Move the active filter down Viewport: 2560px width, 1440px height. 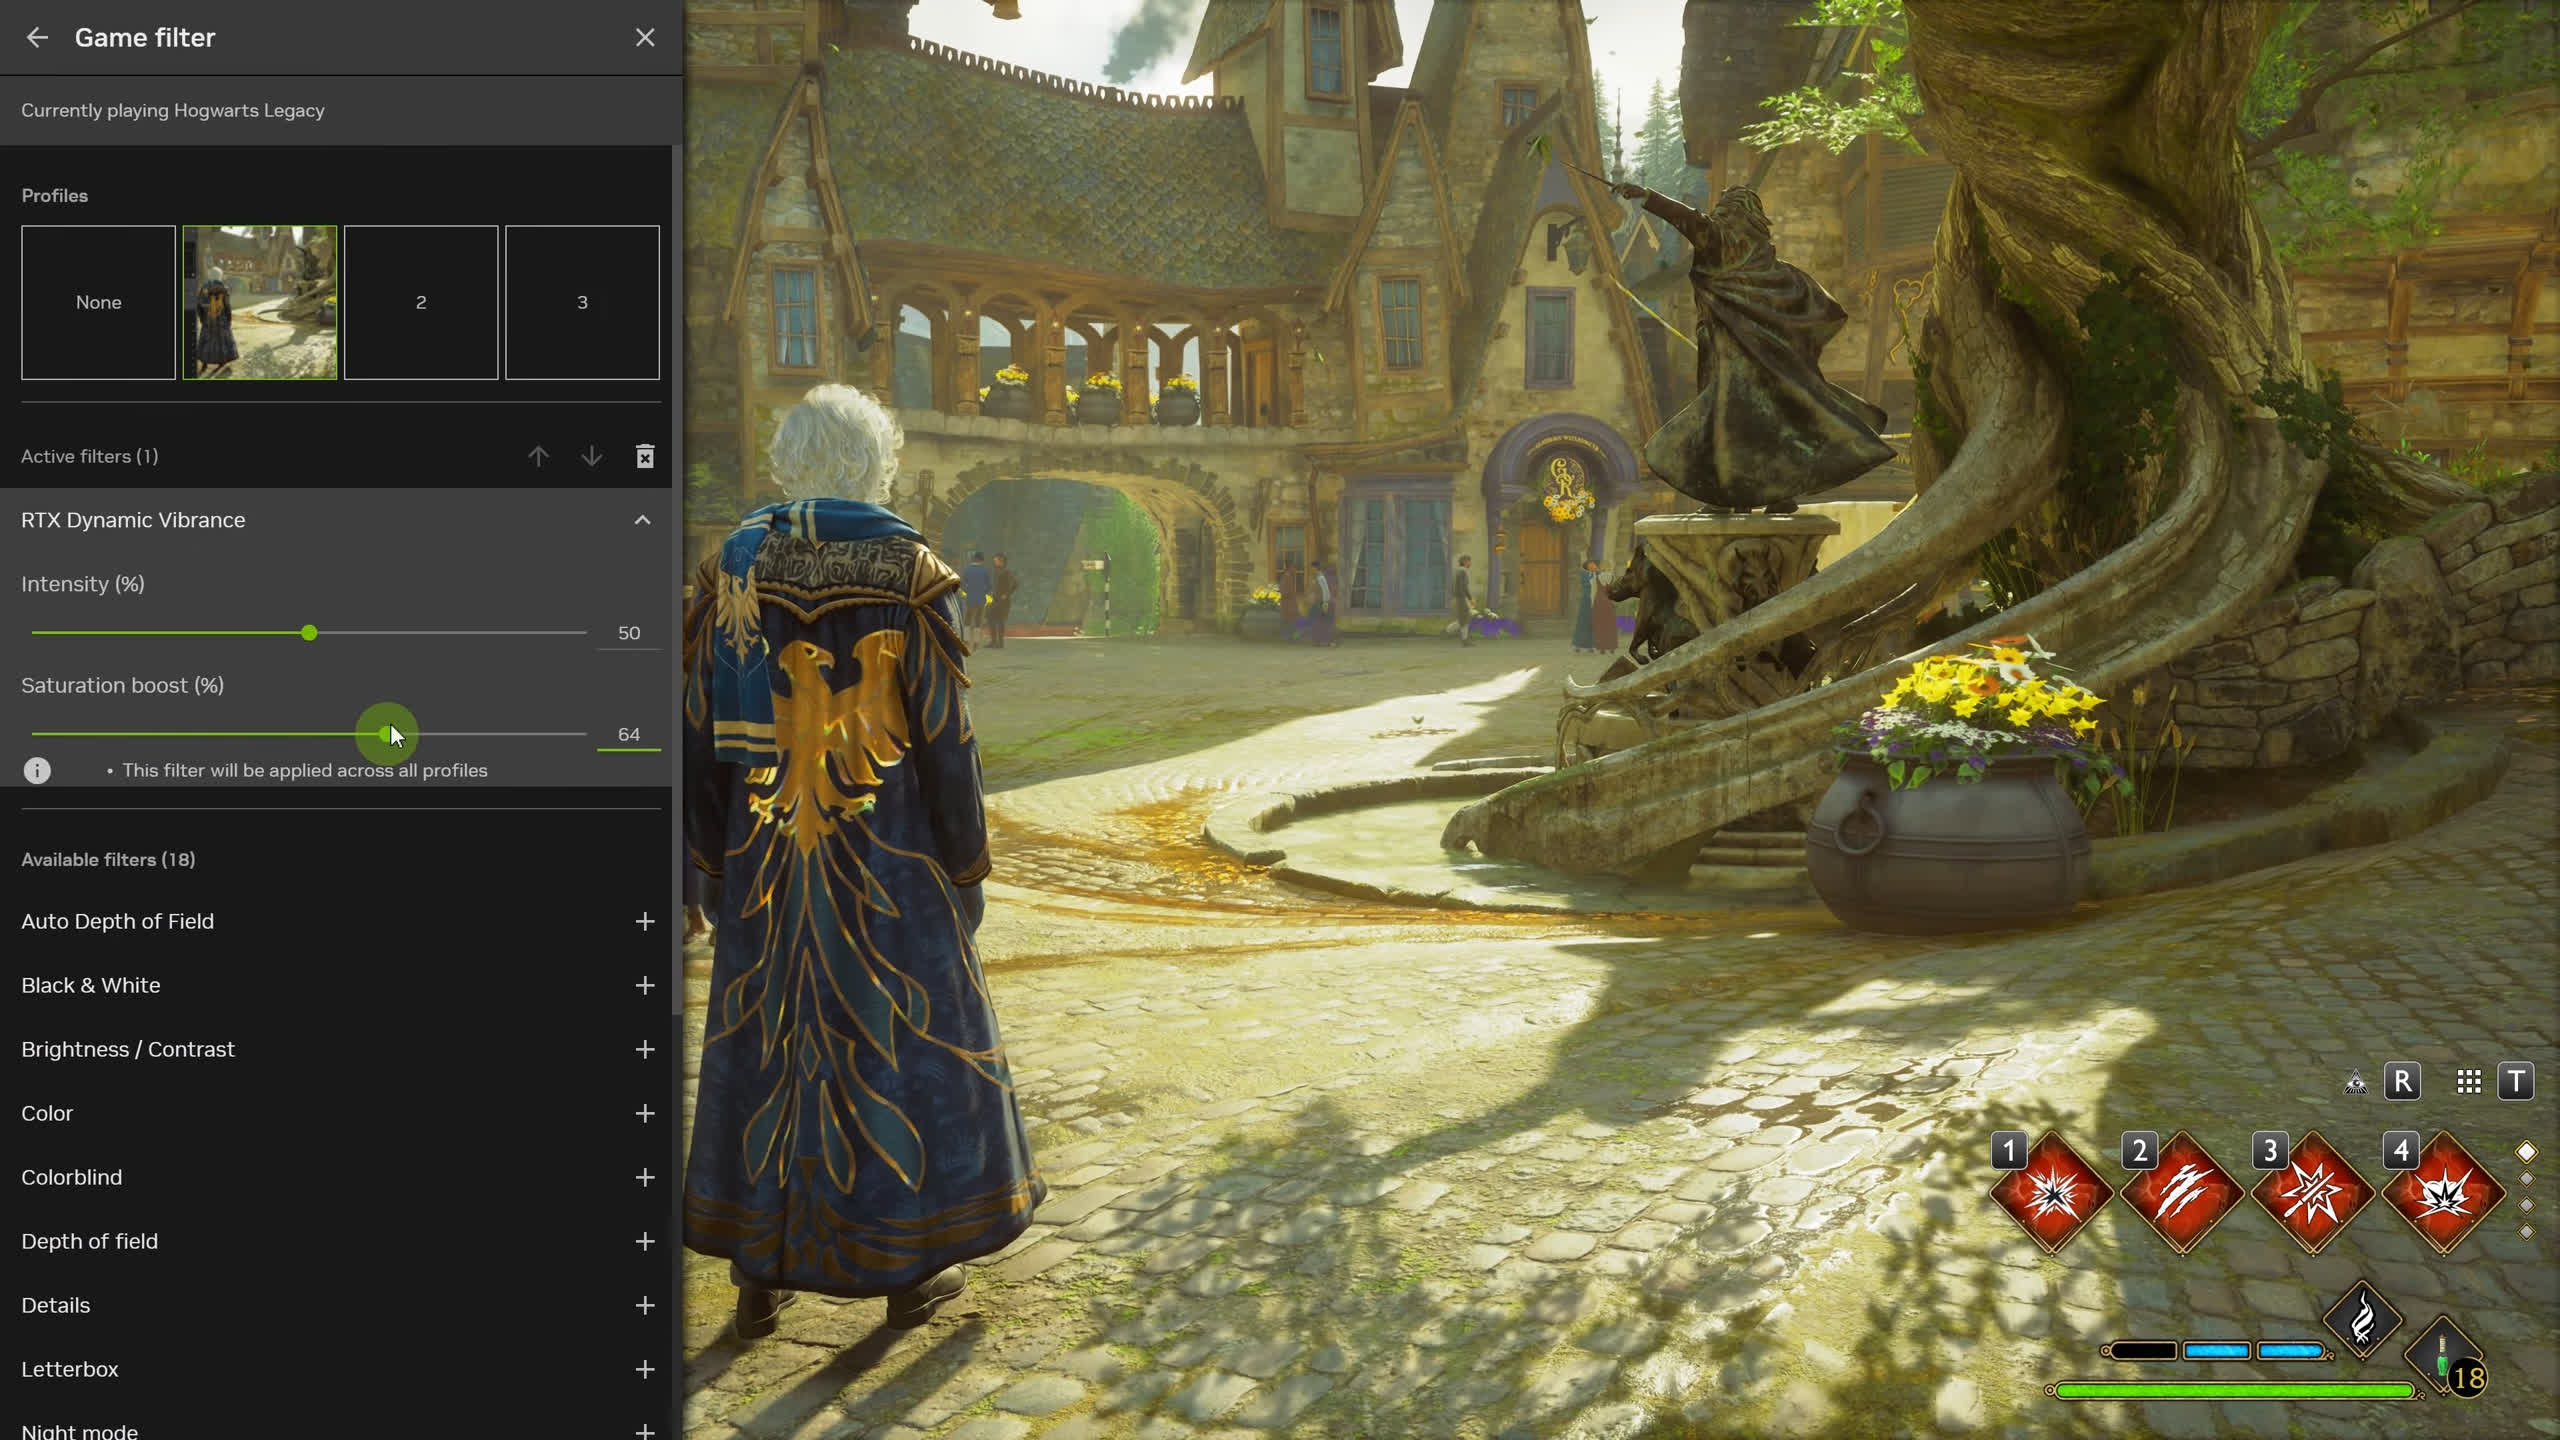click(592, 456)
